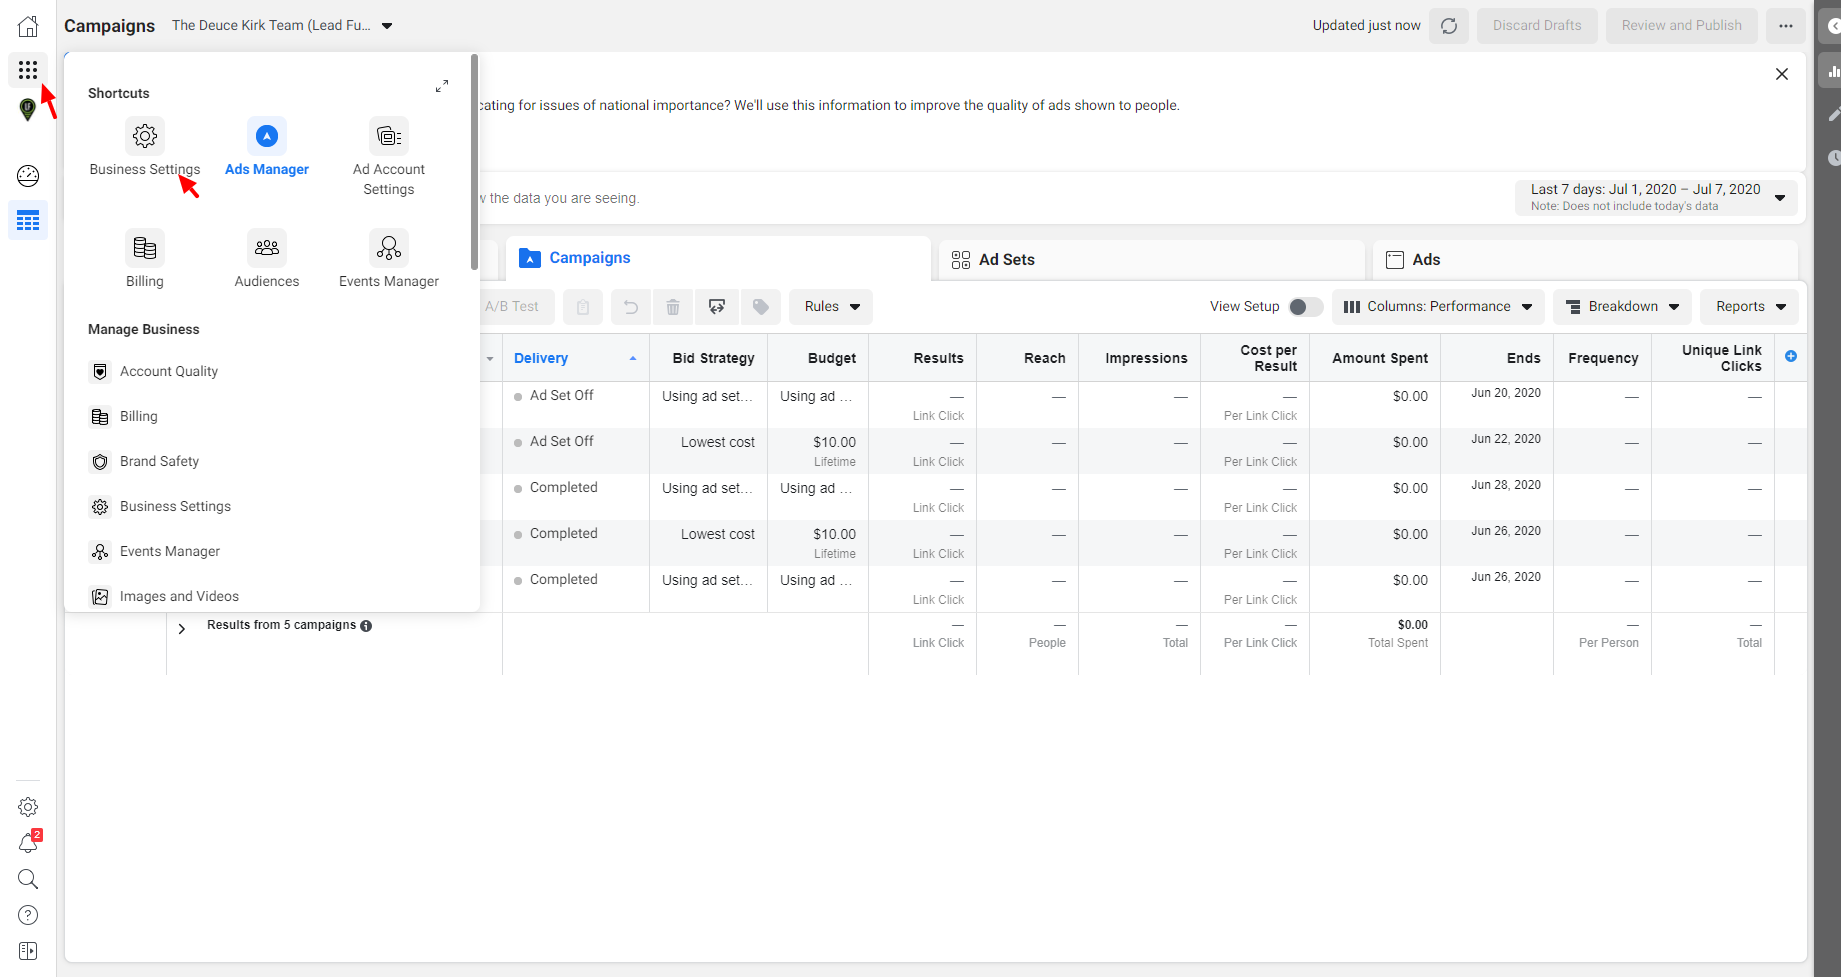Click the duplicate clipboard icon in toolbar
Screen dimensions: 1841x977
[583, 307]
